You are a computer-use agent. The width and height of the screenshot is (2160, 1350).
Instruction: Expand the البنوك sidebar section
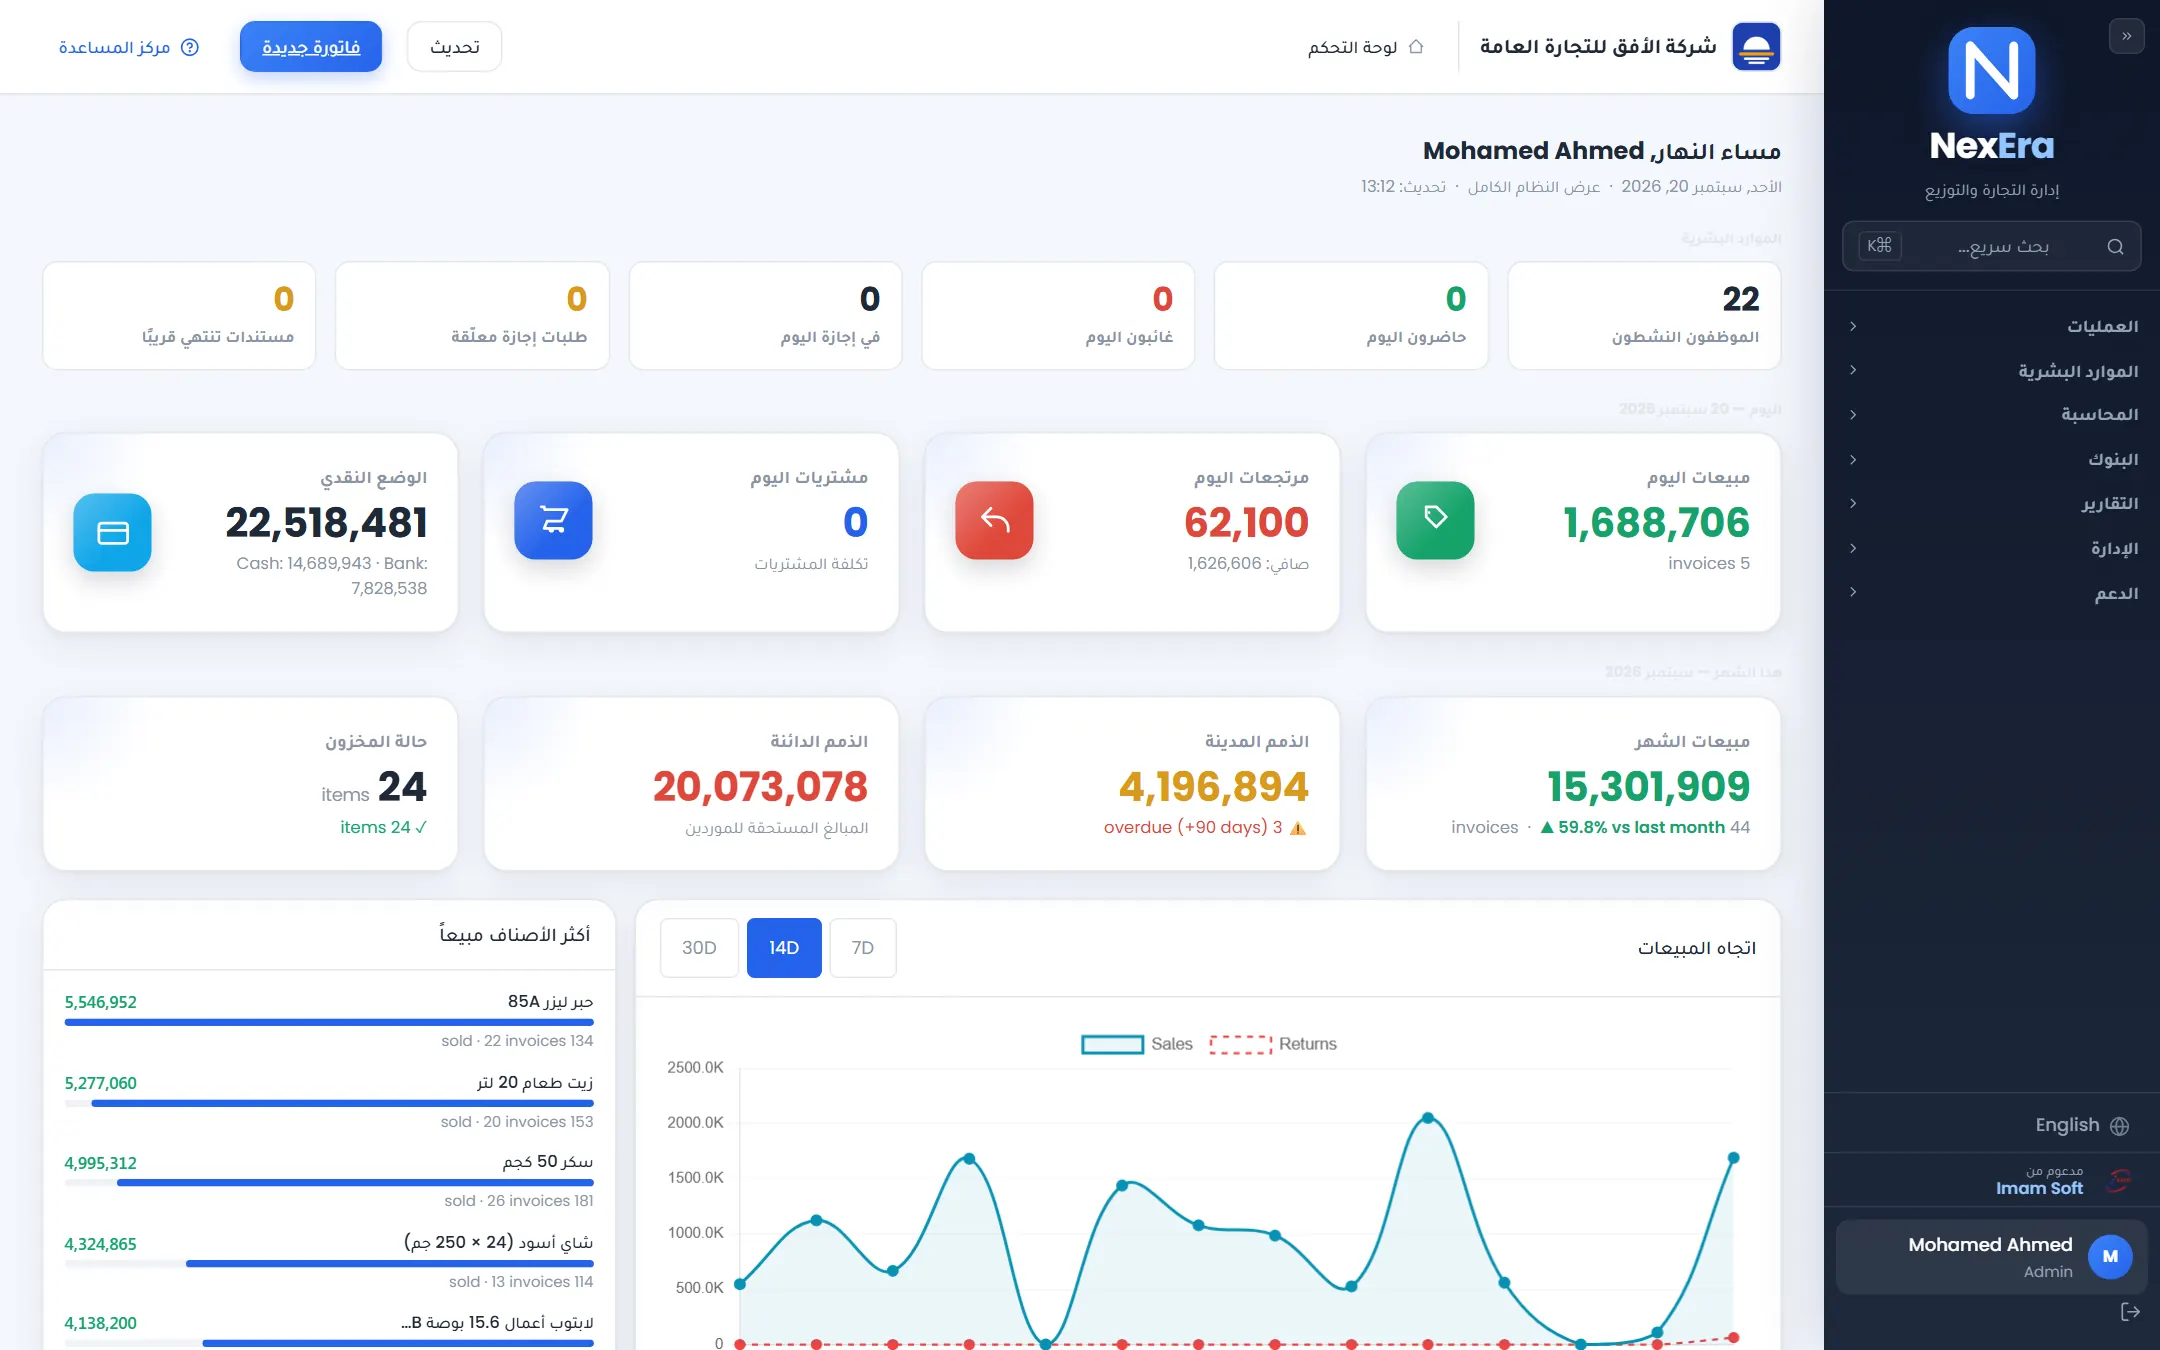(x=1992, y=460)
